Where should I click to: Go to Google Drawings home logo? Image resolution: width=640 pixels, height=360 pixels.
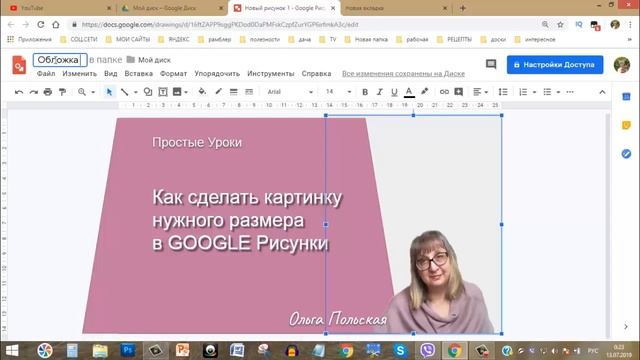[19, 65]
